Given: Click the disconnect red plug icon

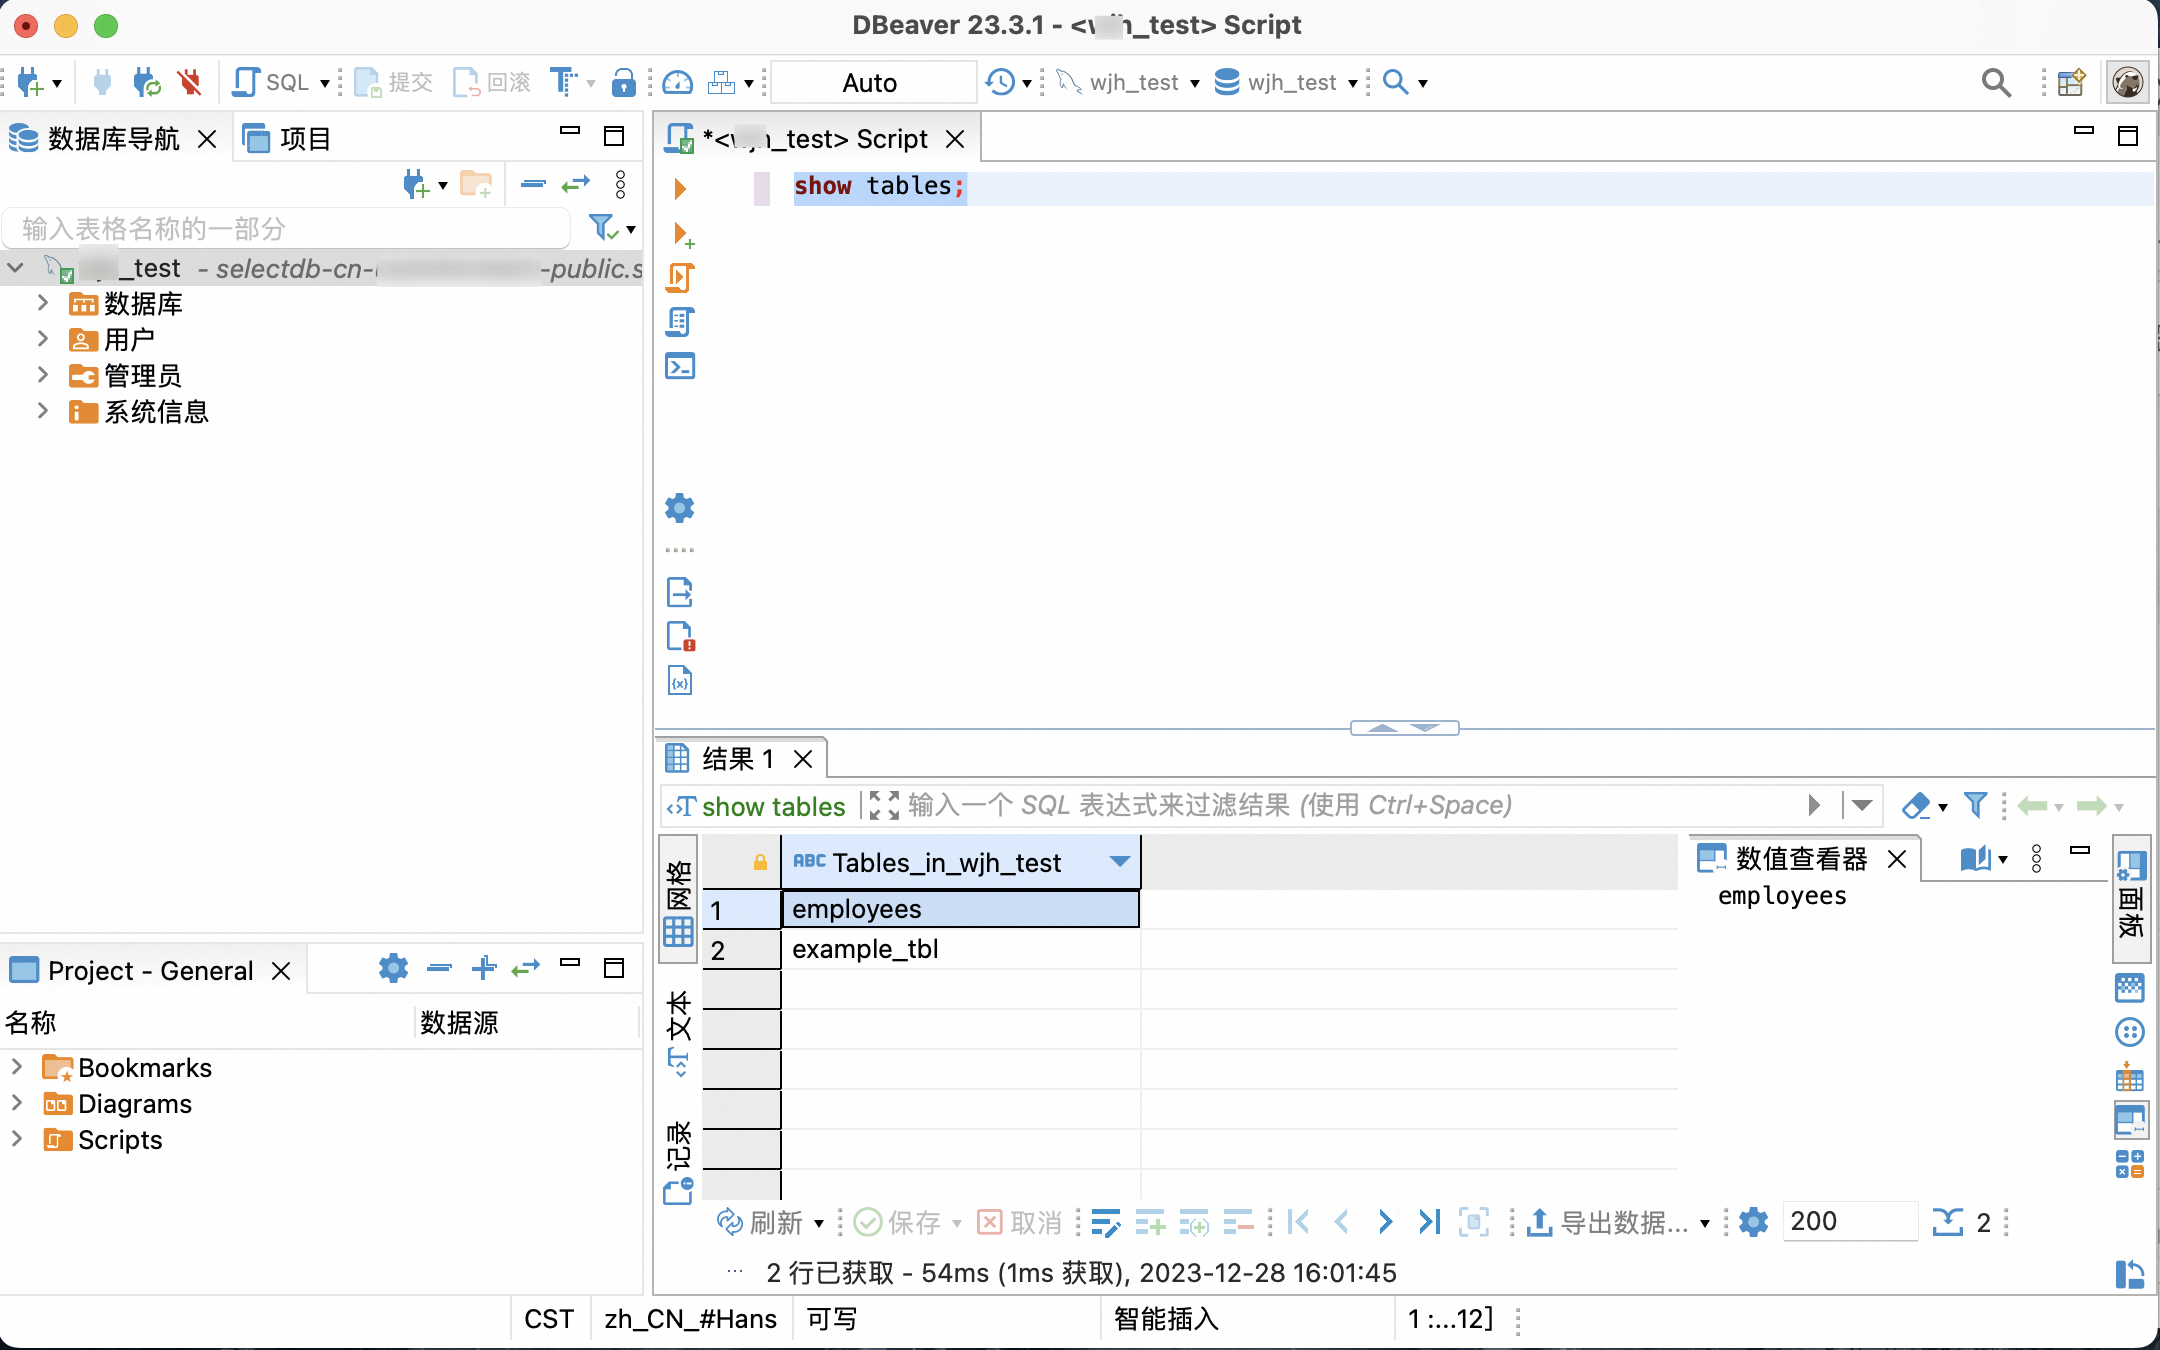Looking at the screenshot, I should tap(189, 82).
